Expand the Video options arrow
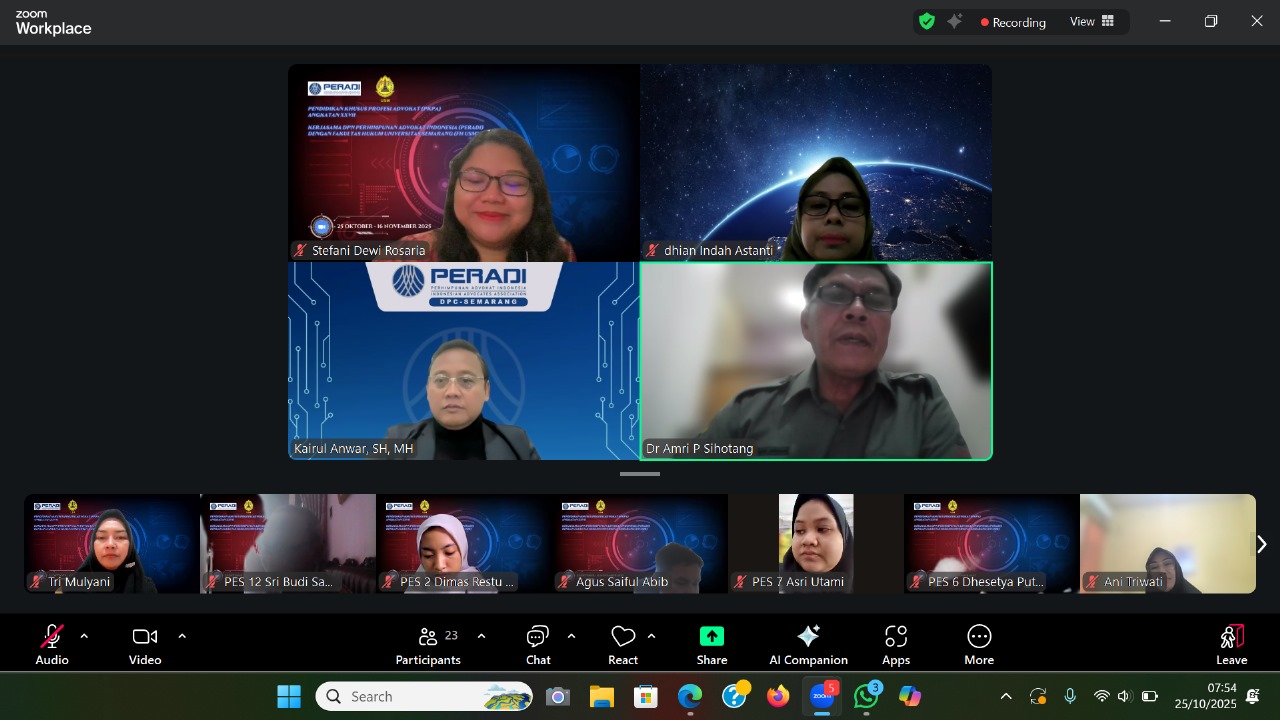 coord(182,636)
